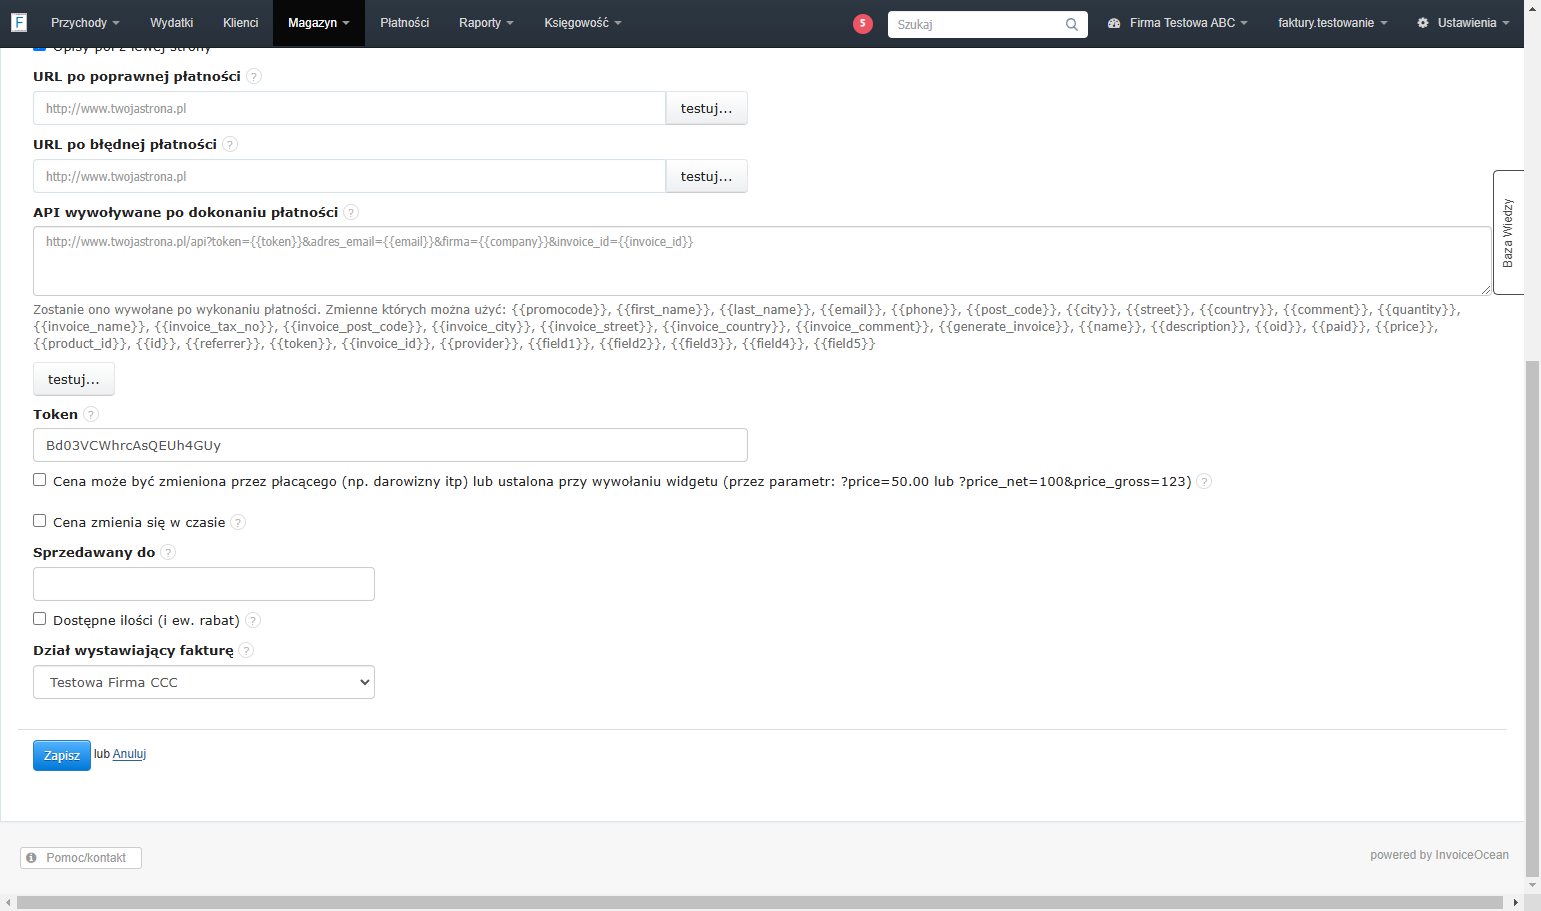Click testuj button for successful payment URL

pos(707,108)
